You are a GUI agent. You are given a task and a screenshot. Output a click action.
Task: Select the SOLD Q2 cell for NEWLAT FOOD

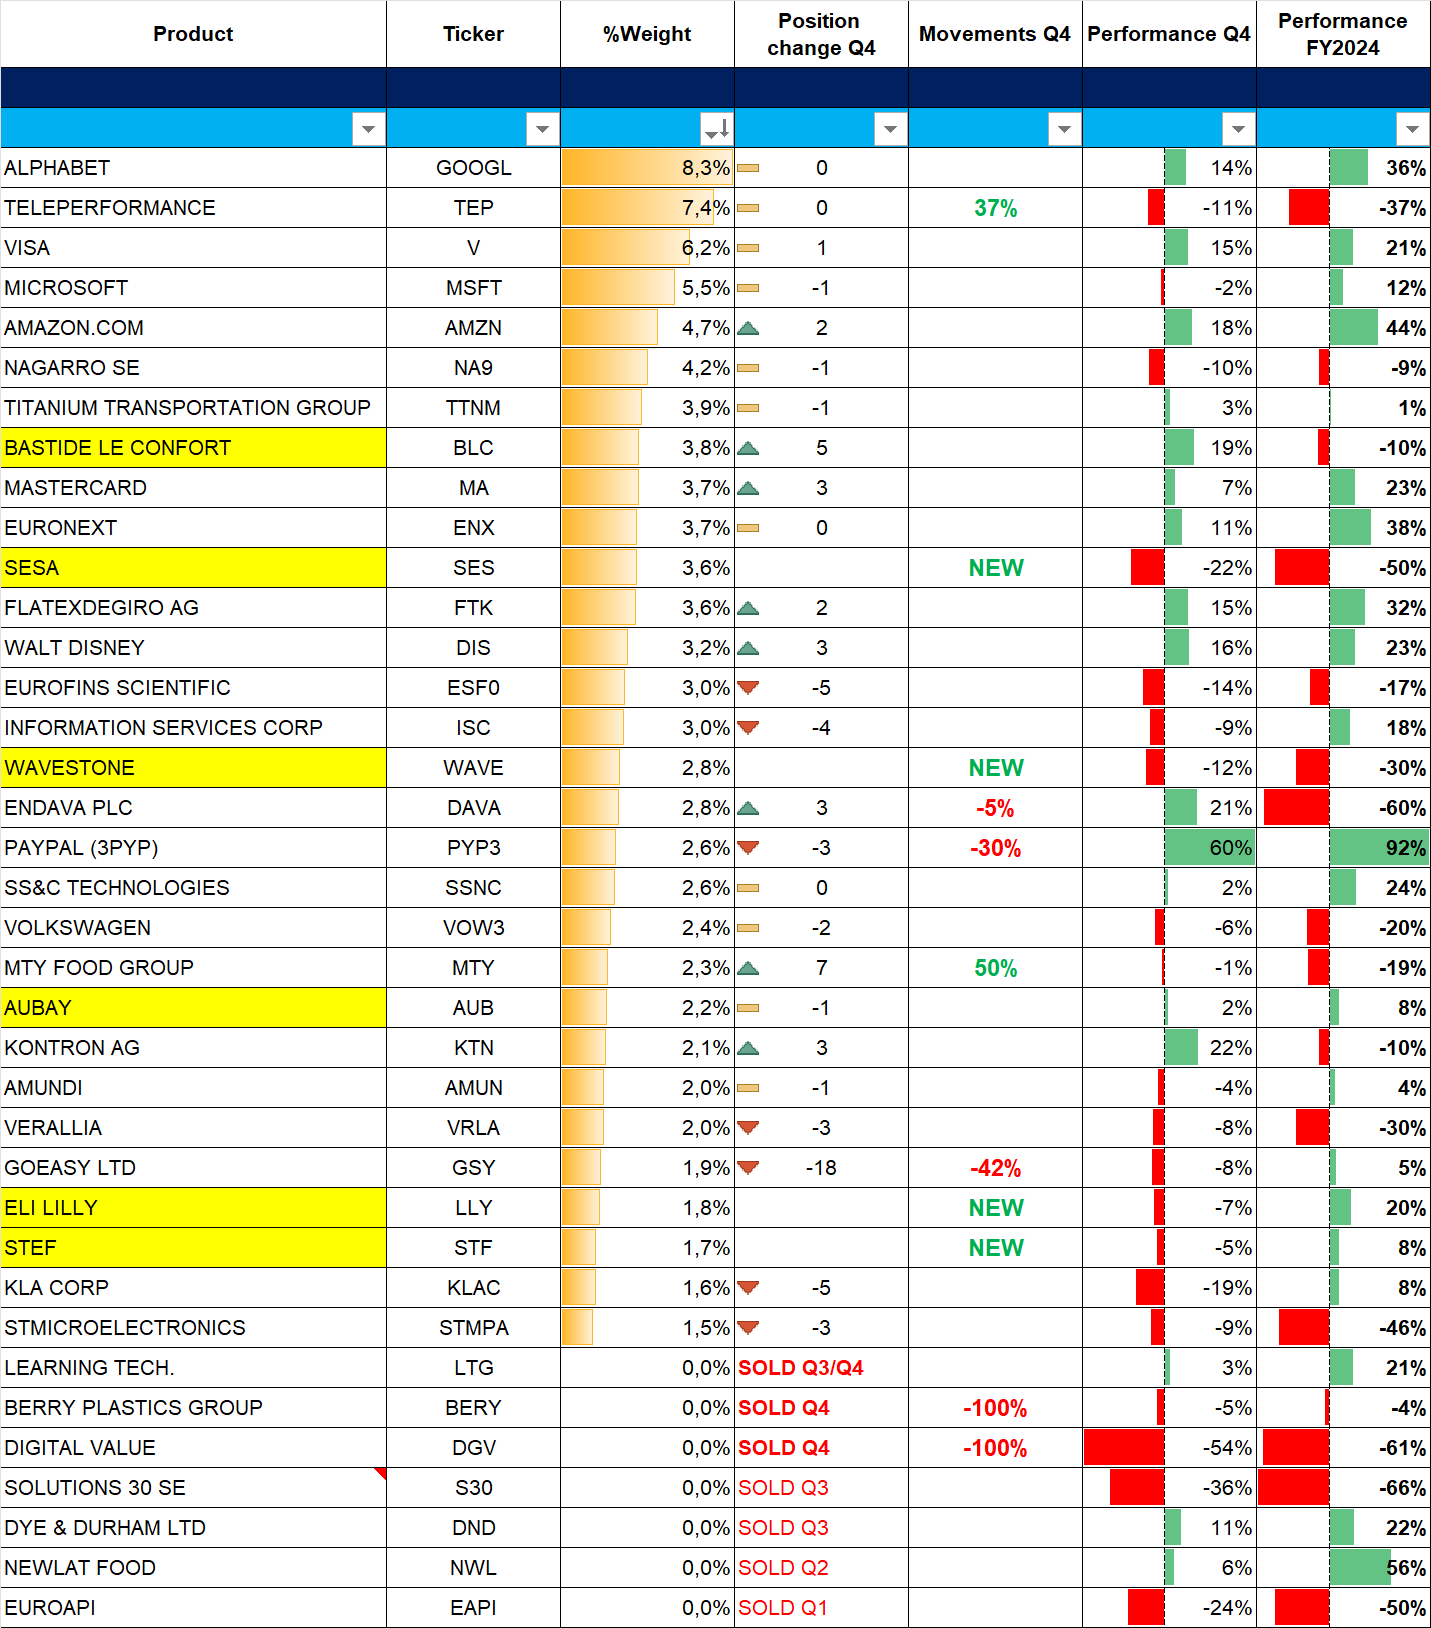pos(821,1568)
